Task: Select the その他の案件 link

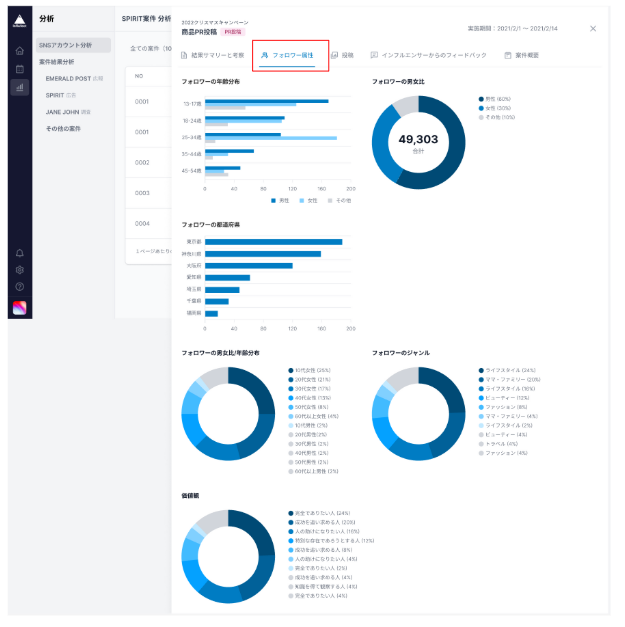Action: 63,129
